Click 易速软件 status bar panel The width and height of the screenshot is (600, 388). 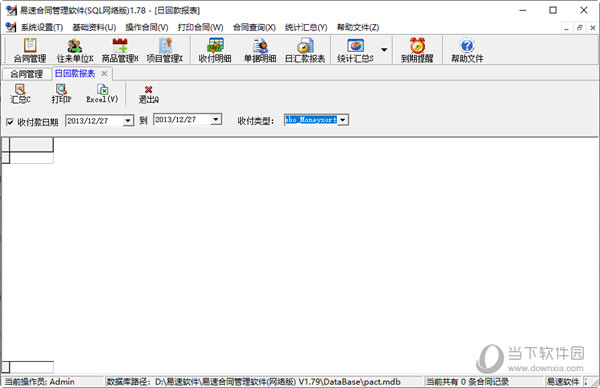click(563, 382)
